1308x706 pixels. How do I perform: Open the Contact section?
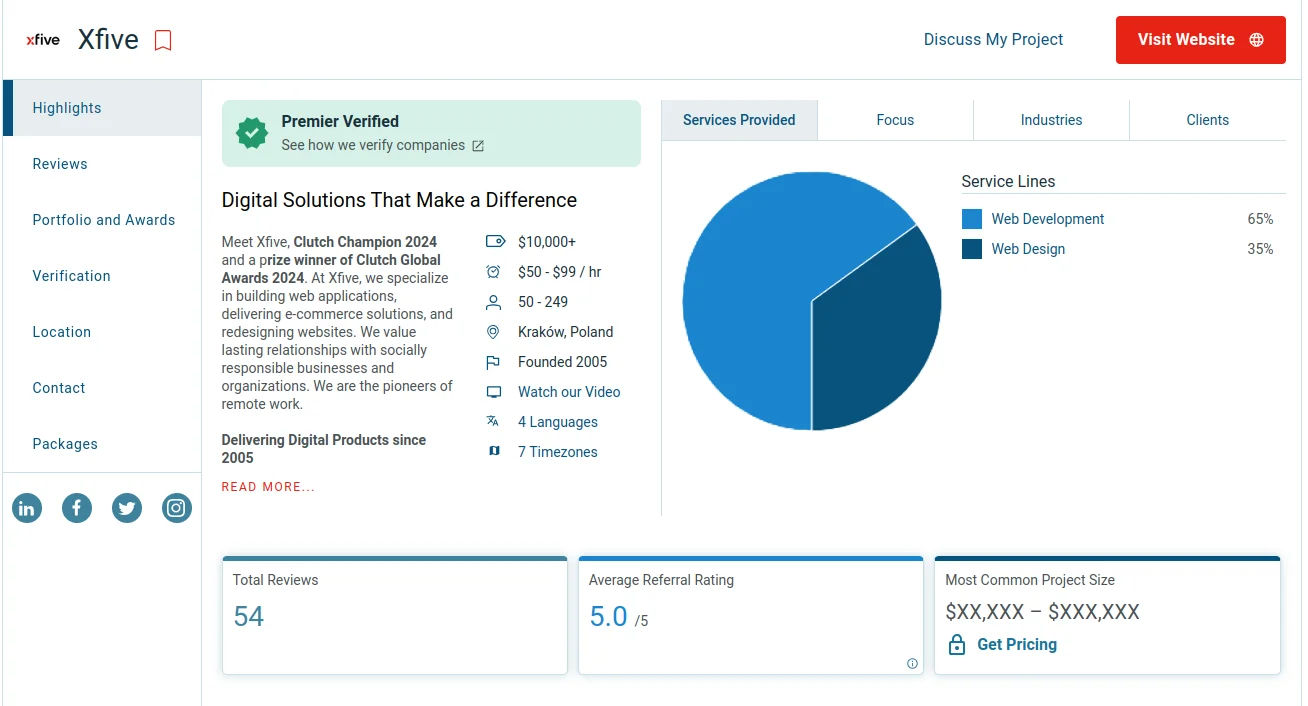coord(102,388)
